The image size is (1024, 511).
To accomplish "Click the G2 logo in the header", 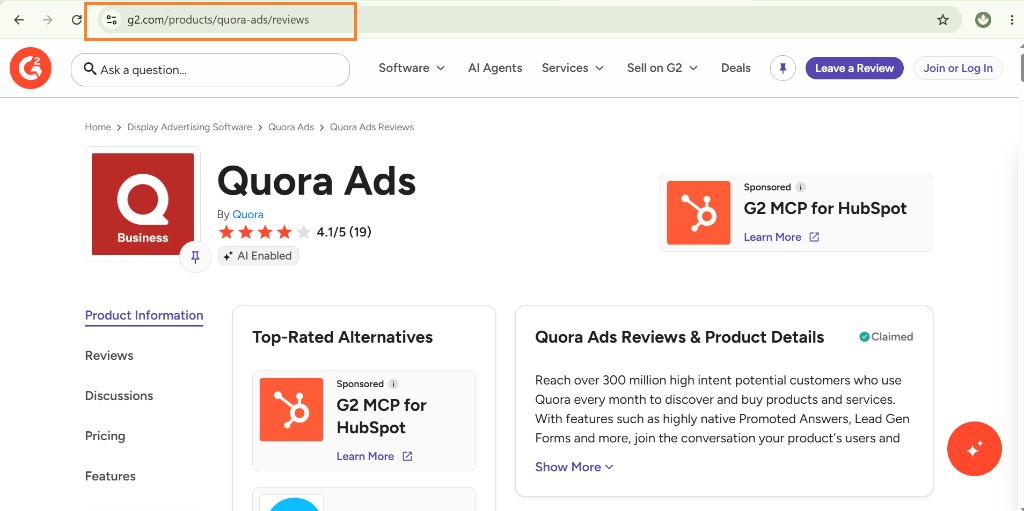I will [x=30, y=68].
